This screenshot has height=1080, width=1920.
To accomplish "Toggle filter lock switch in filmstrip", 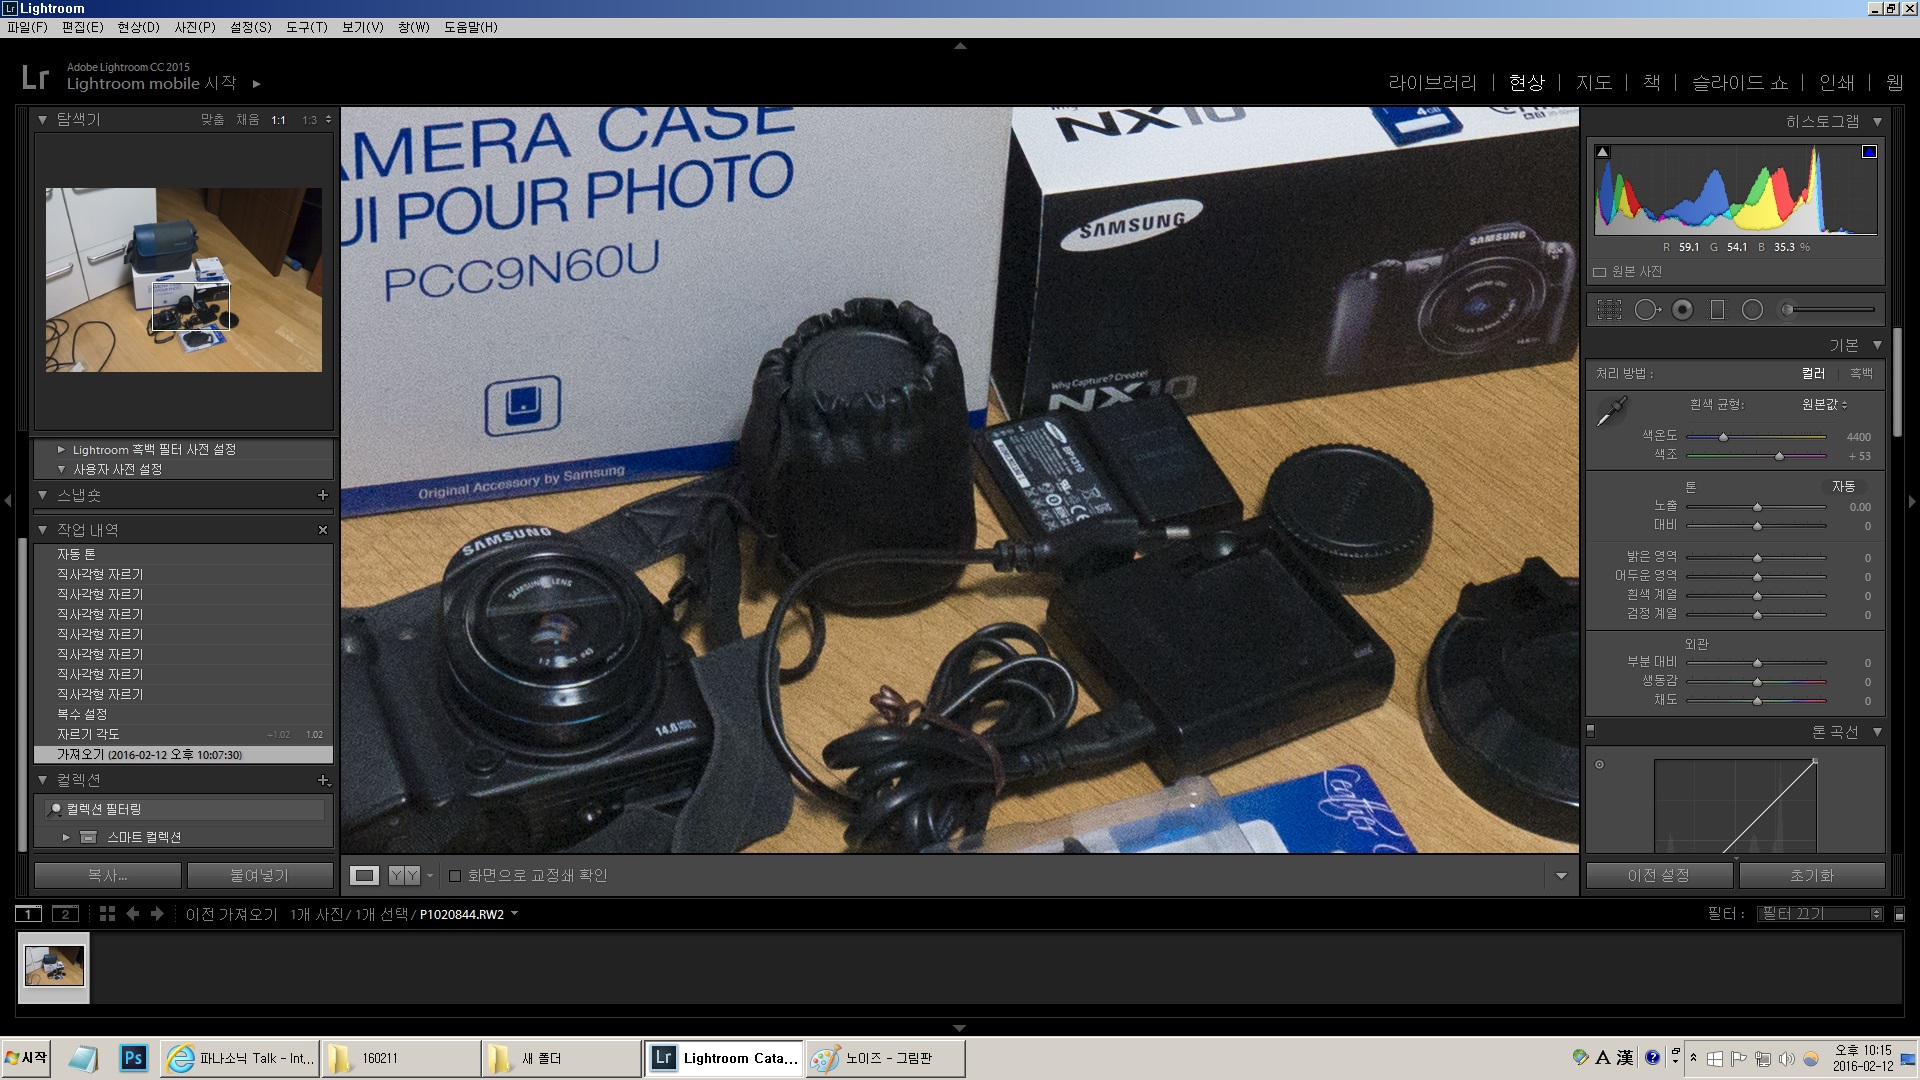I will pyautogui.click(x=1899, y=914).
